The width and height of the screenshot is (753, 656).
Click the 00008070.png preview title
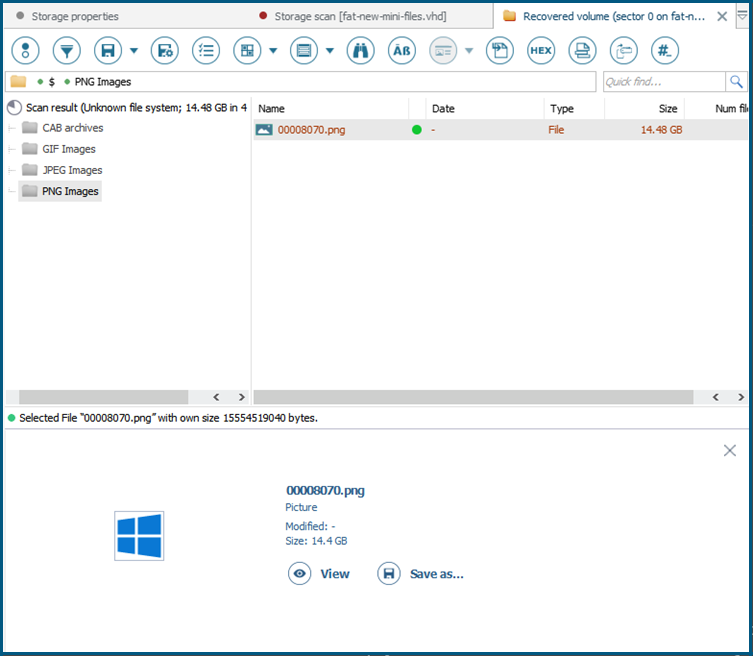tap(325, 490)
